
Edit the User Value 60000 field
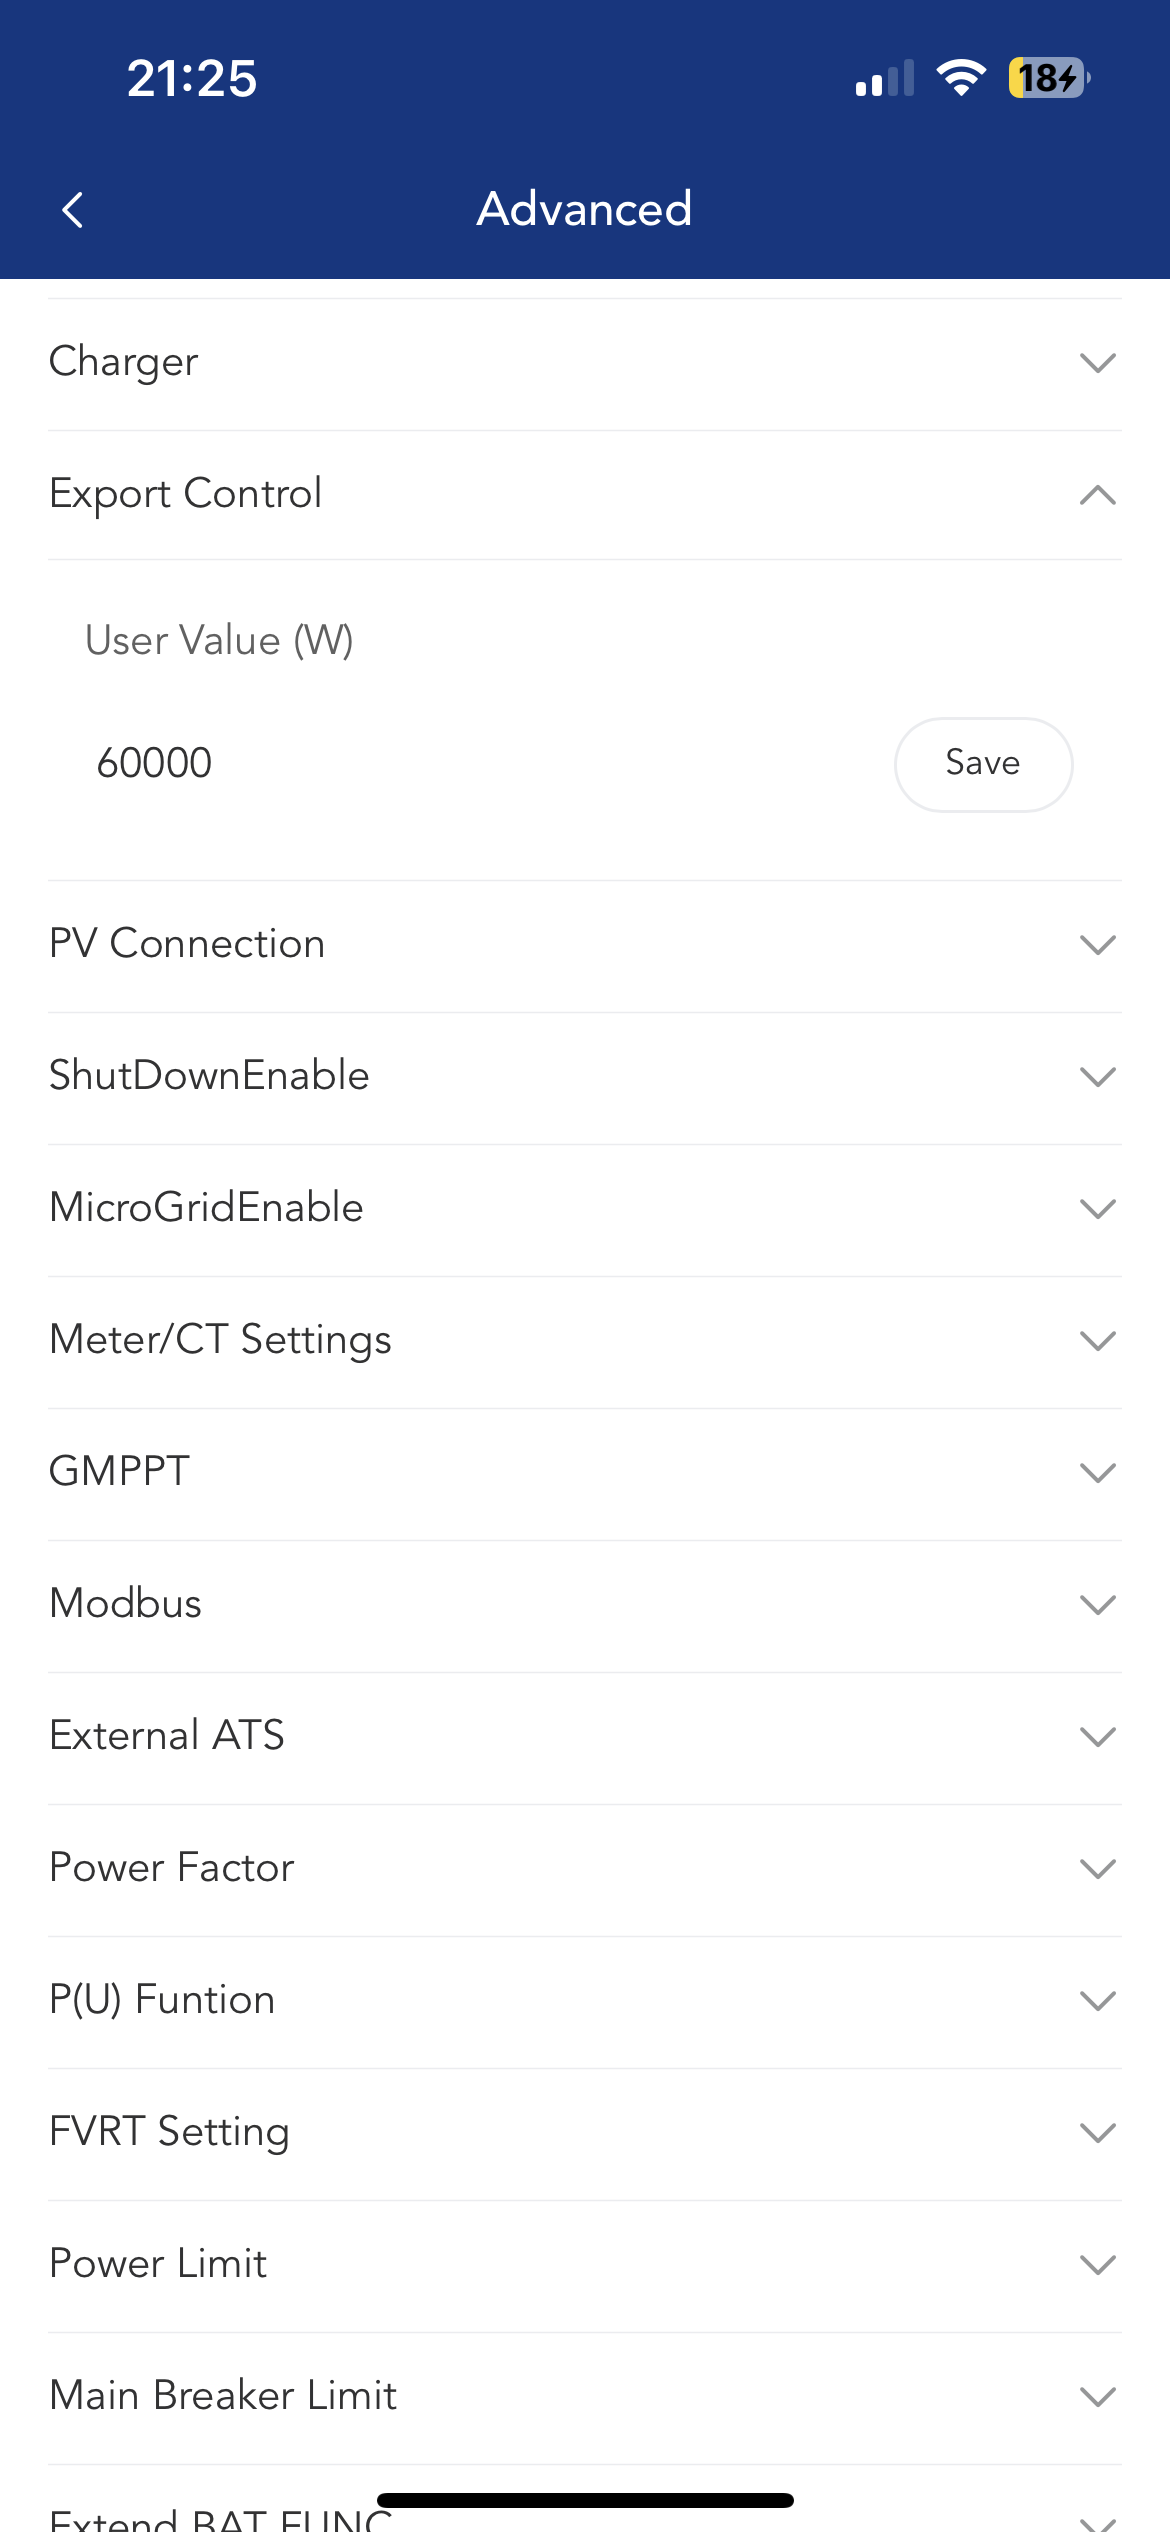click(x=400, y=764)
